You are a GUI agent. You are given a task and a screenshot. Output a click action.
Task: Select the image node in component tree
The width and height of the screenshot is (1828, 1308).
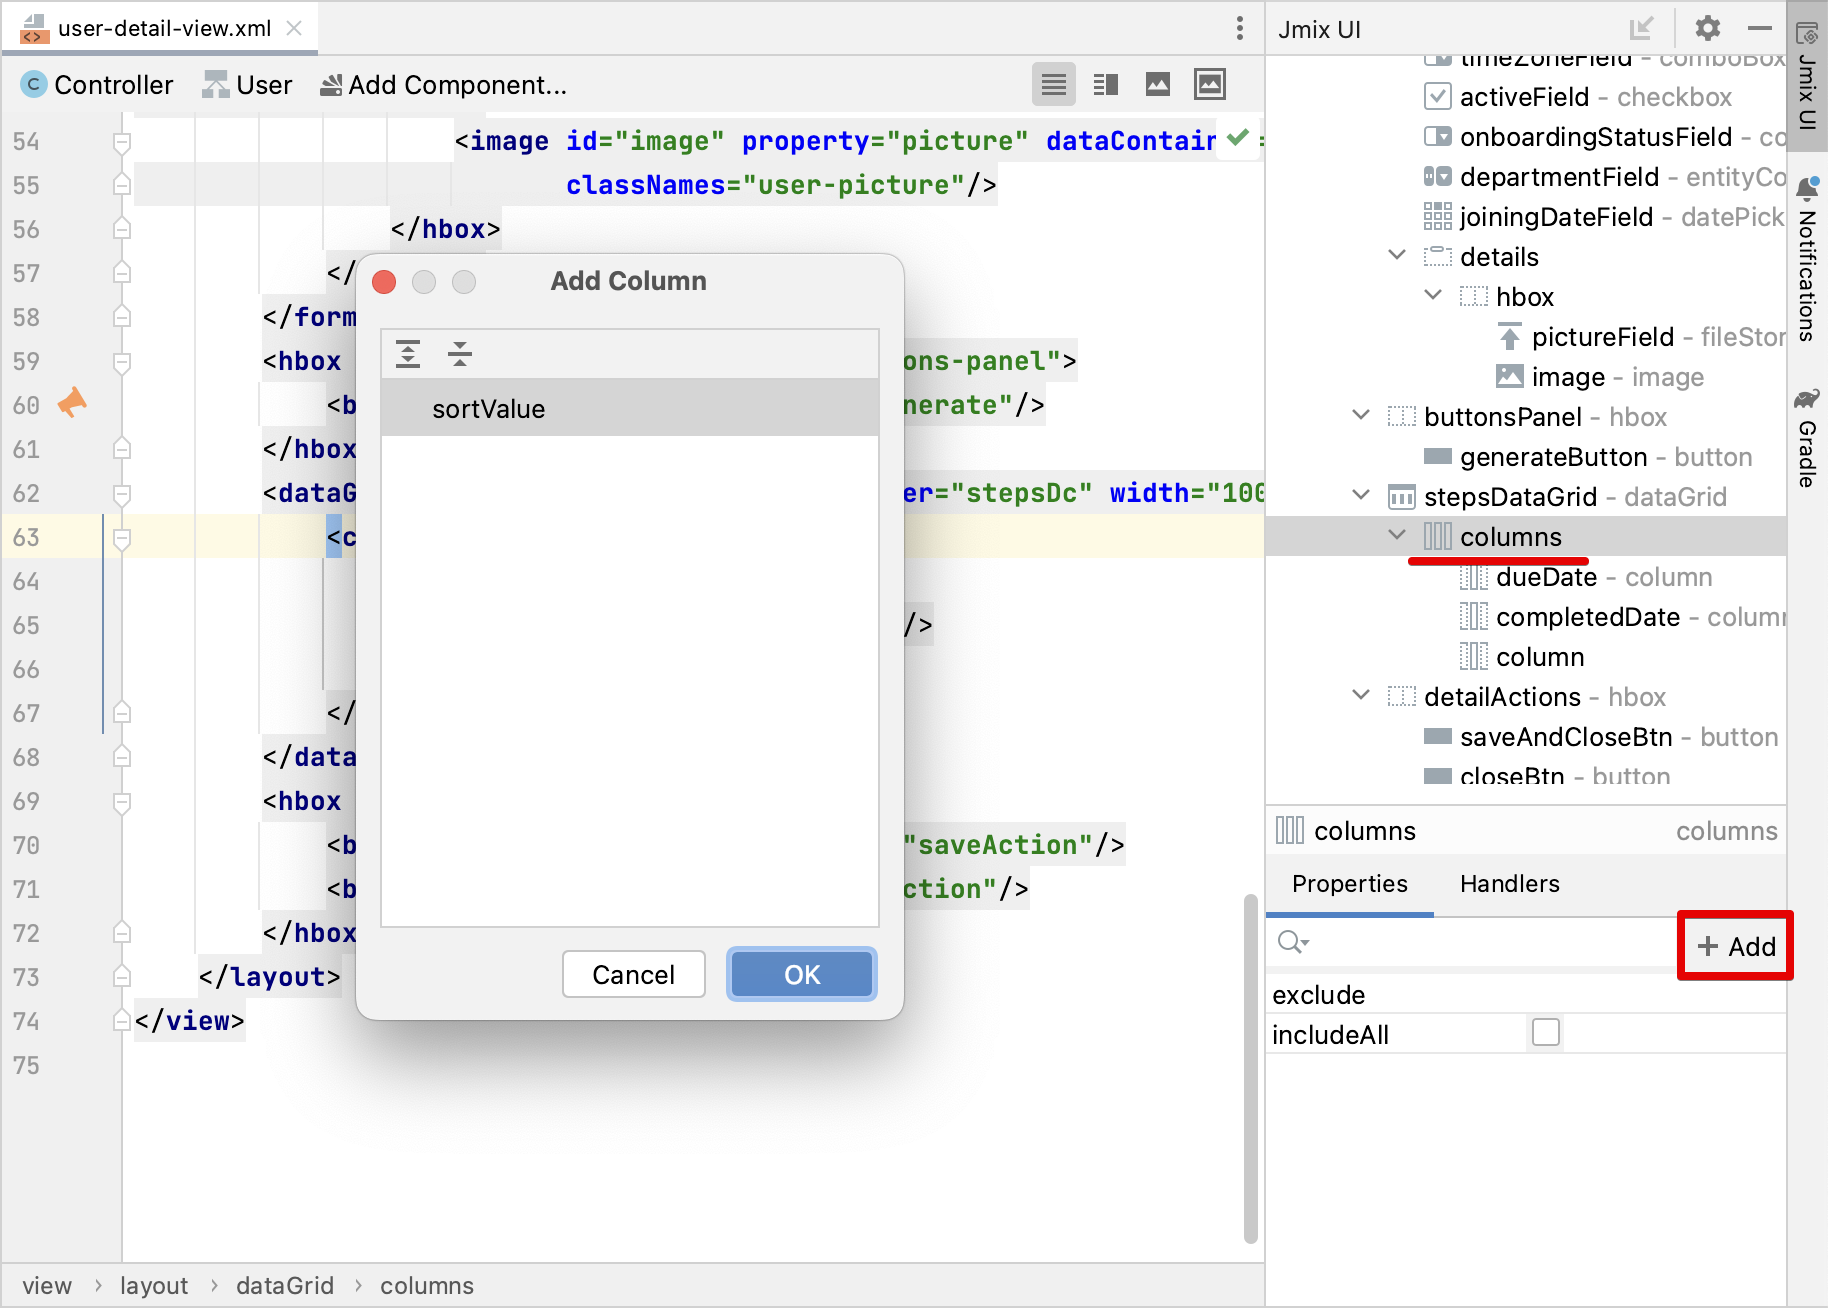click(x=1600, y=377)
